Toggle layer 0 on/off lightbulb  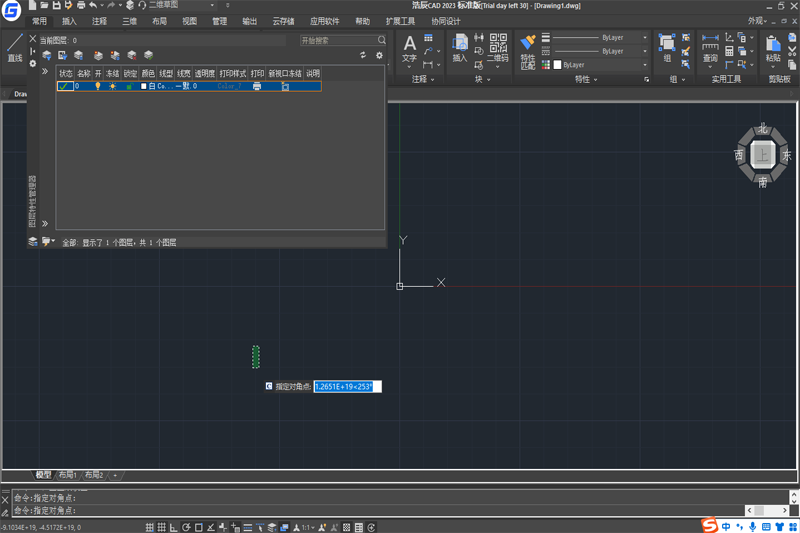pos(97,87)
